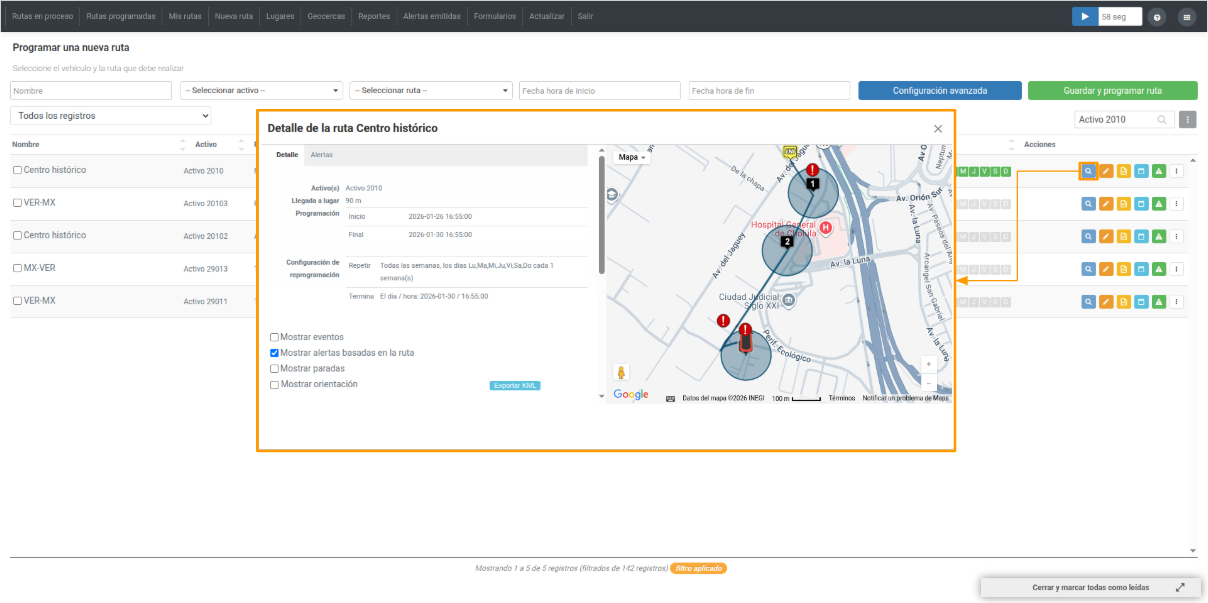Open Rutas programadas in the top menu
The width and height of the screenshot is (1208, 603).
(x=121, y=17)
